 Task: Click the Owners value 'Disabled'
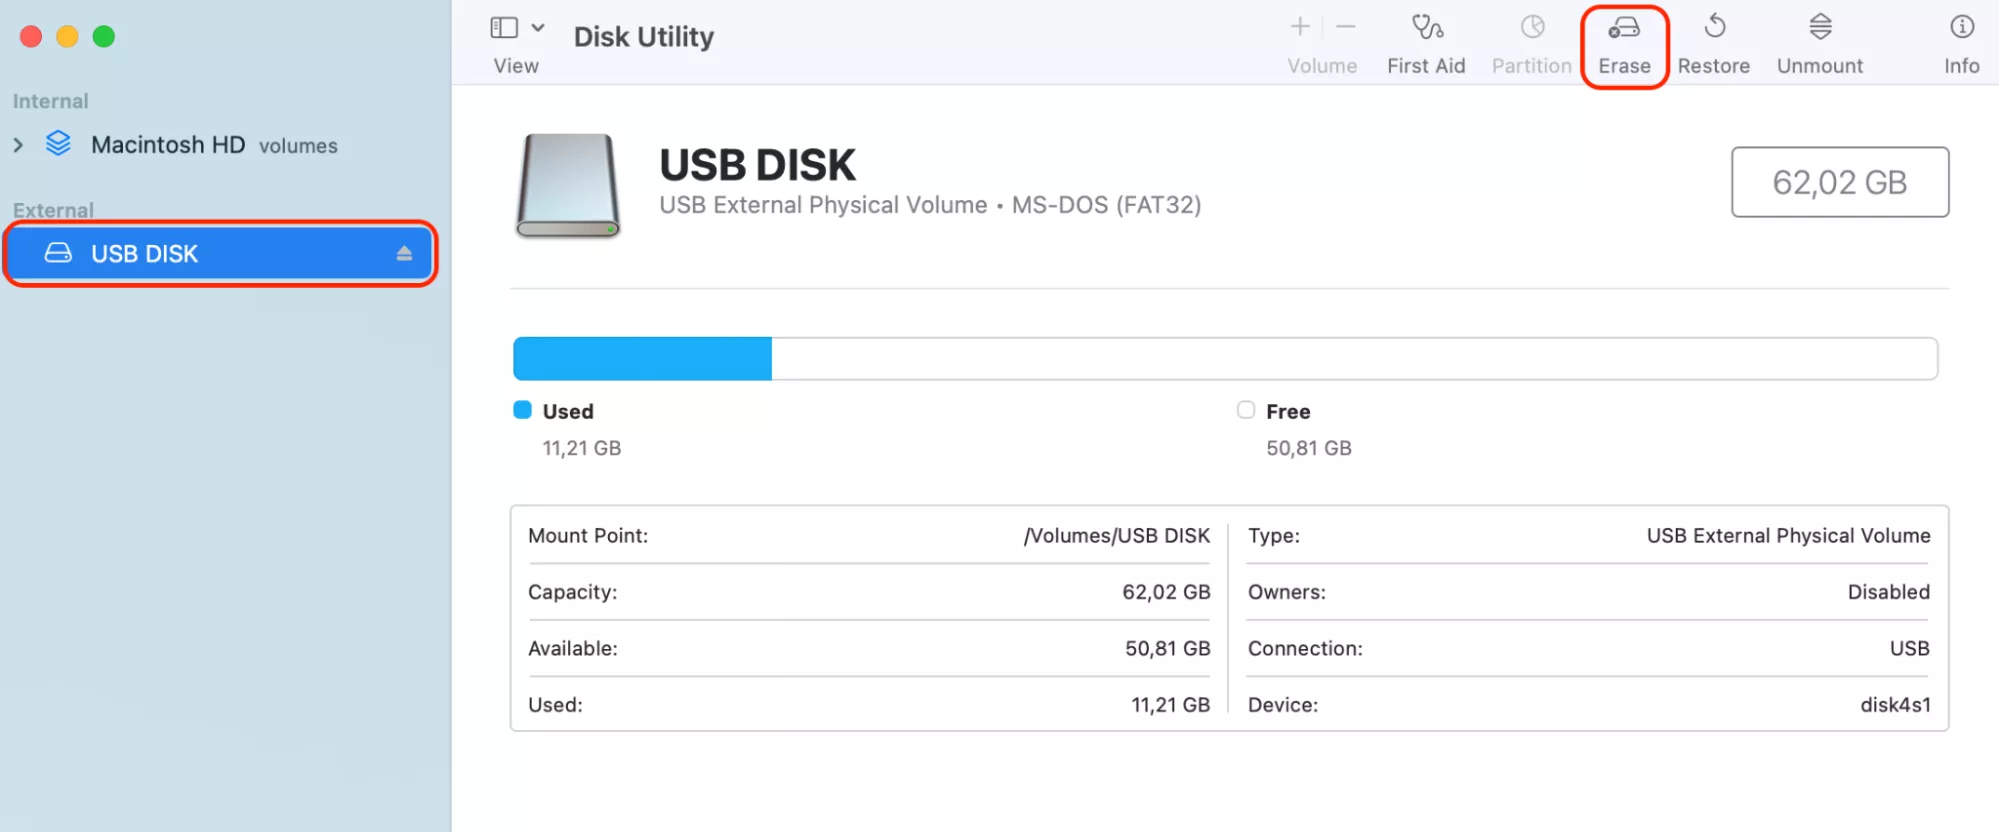tap(1888, 592)
